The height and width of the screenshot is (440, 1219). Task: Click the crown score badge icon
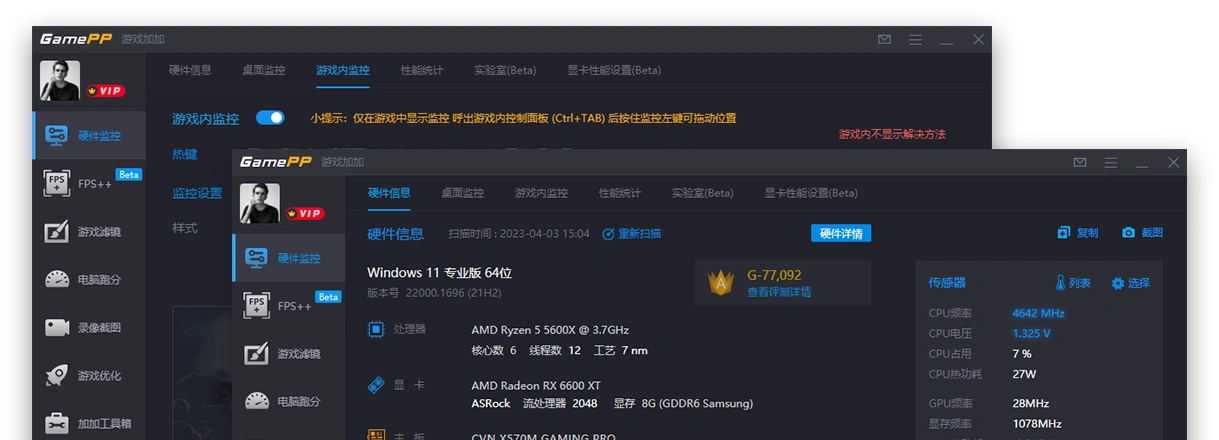coord(721,283)
